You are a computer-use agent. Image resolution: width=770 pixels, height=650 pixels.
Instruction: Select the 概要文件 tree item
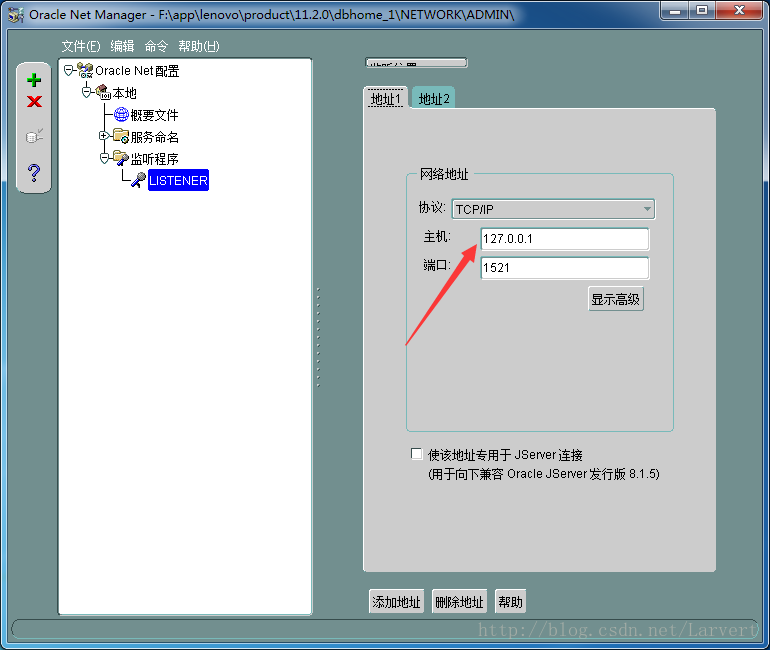click(154, 115)
